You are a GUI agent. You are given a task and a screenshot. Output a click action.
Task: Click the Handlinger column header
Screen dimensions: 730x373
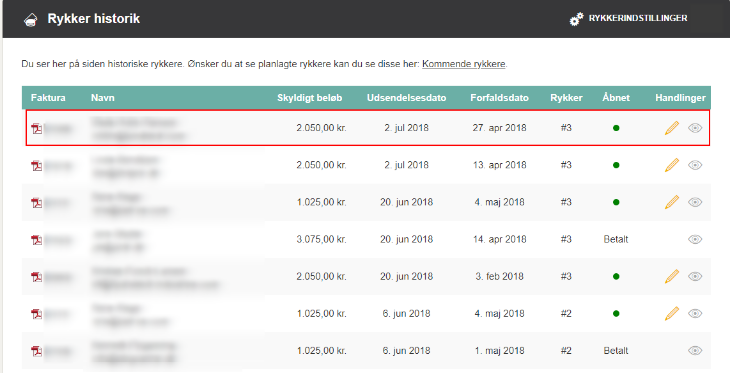(680, 98)
